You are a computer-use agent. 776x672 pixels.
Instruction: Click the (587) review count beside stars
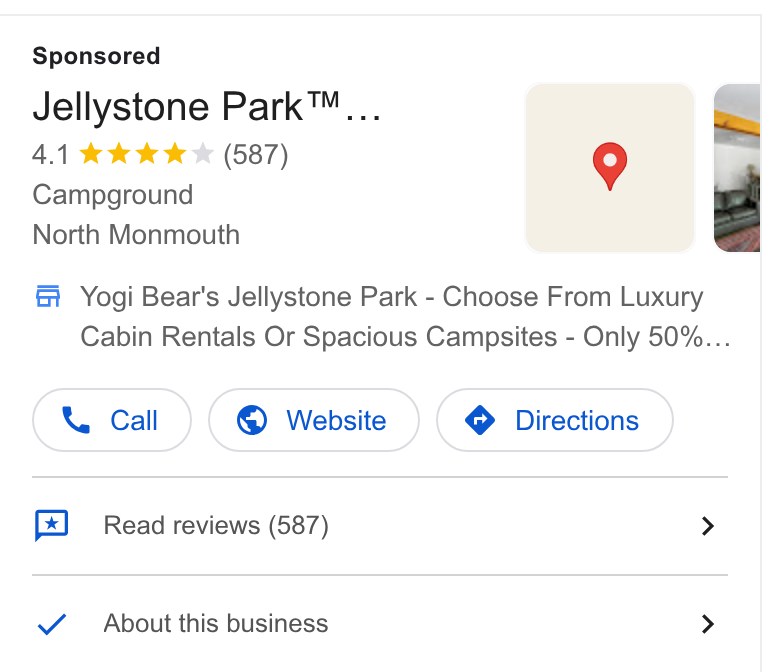click(255, 154)
